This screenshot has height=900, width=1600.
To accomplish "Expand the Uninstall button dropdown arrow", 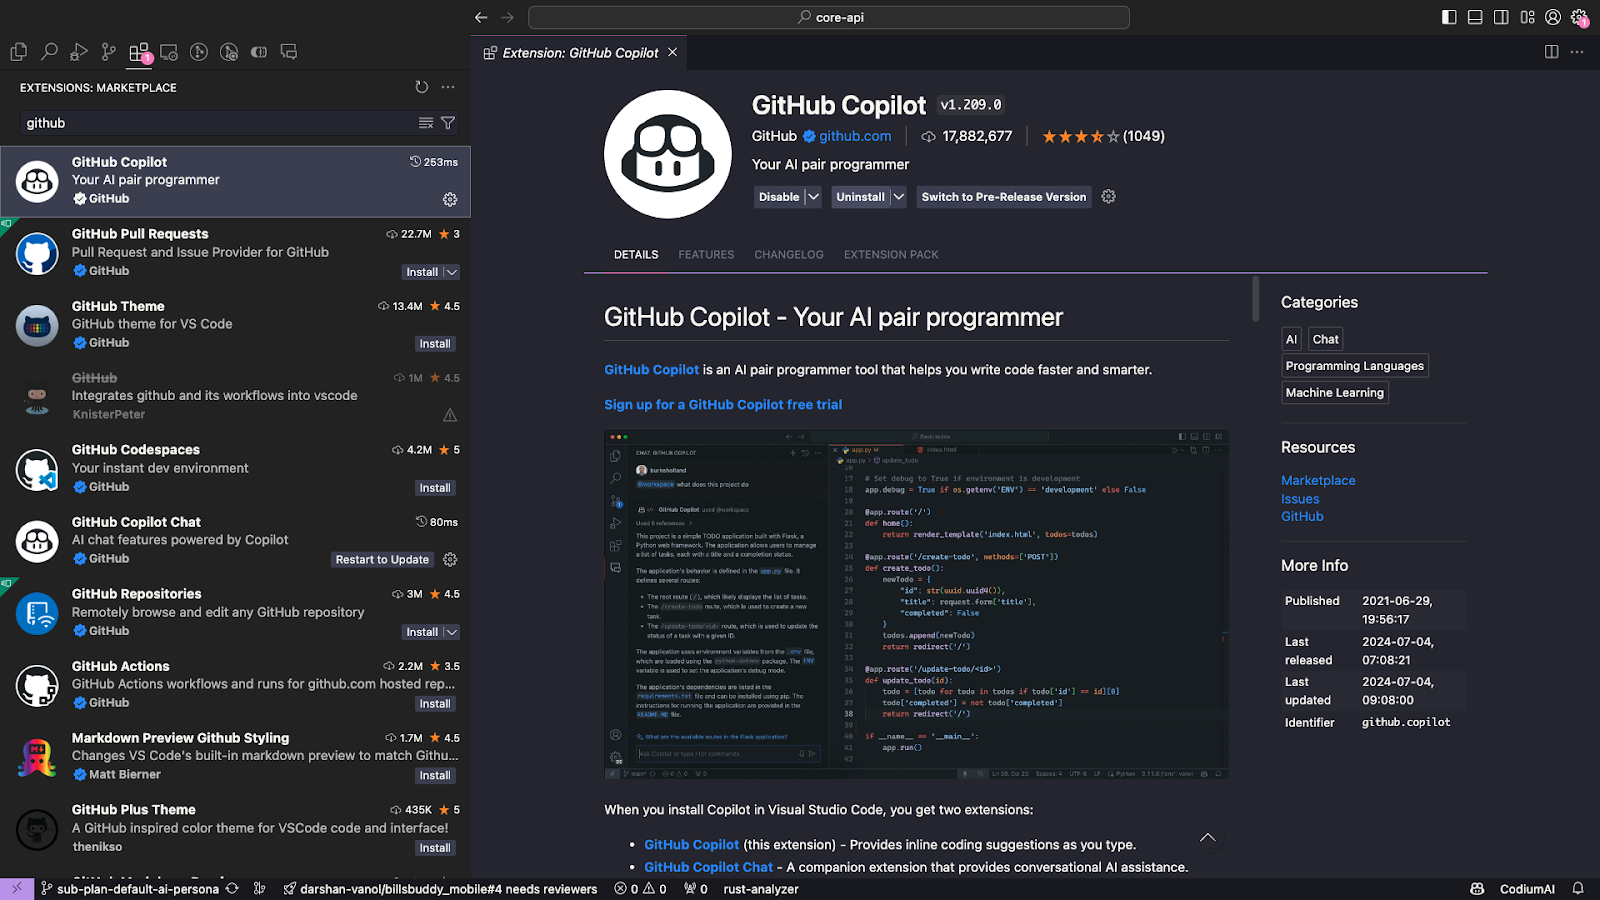I will coord(898,197).
